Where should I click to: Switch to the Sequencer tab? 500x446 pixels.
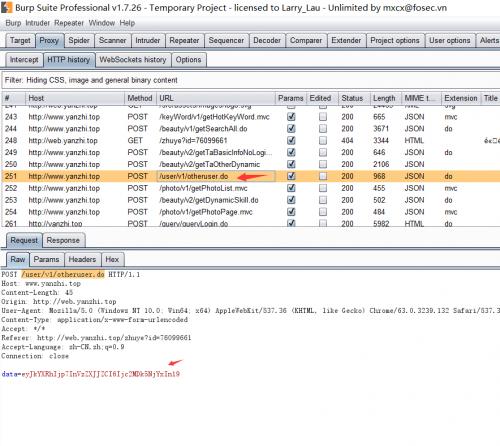(x=226, y=40)
